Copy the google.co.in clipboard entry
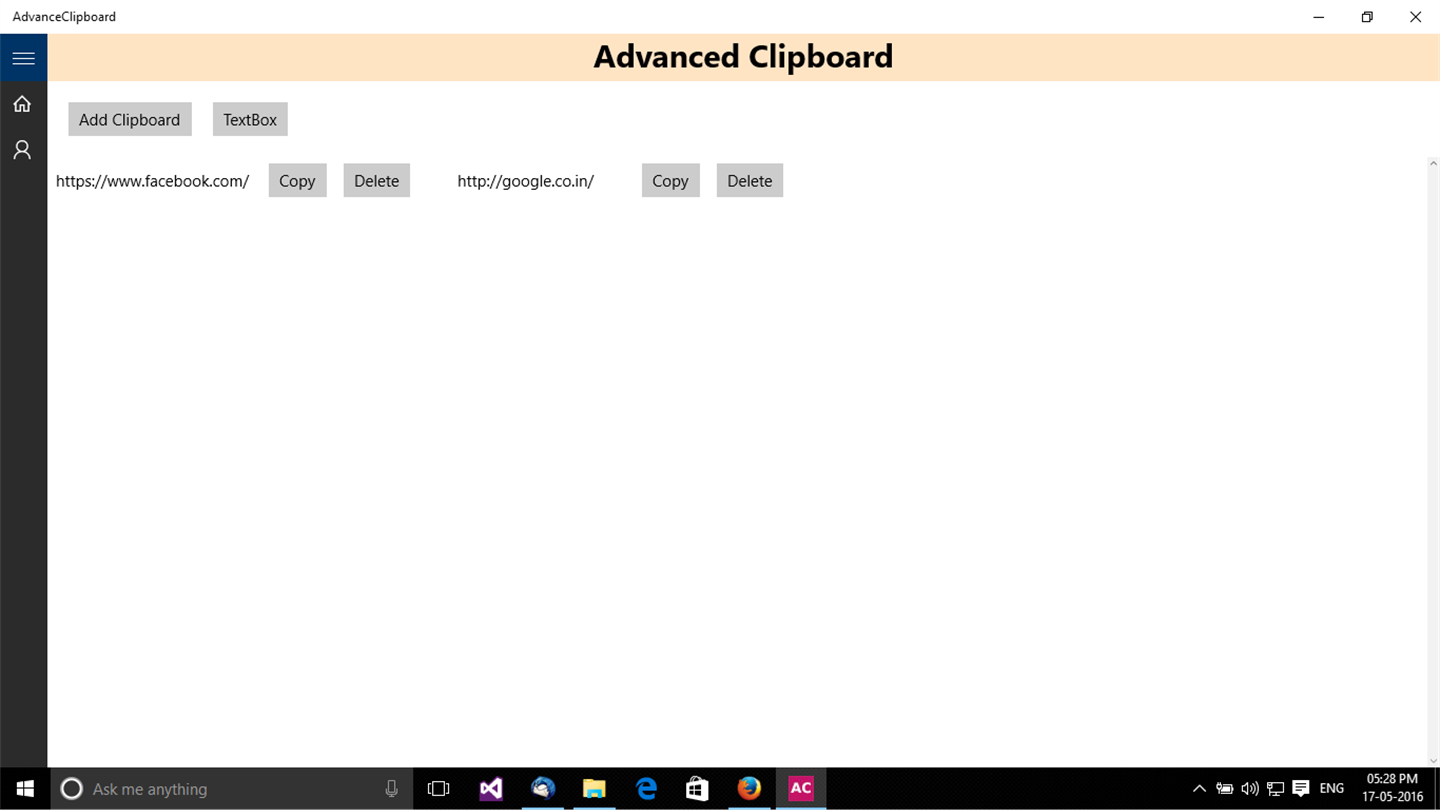Screen dimensions: 1440x810 pos(671,180)
